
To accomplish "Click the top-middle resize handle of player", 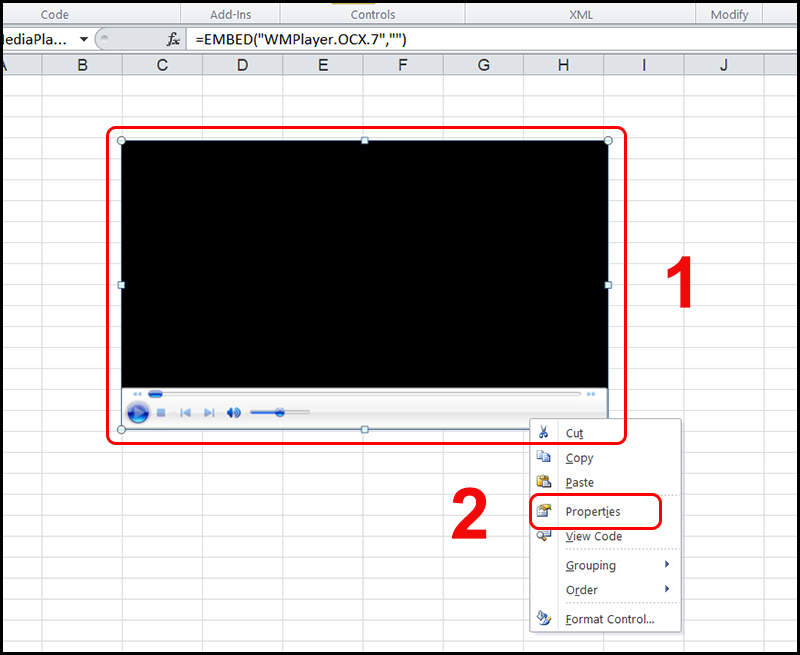I will tap(364, 140).
